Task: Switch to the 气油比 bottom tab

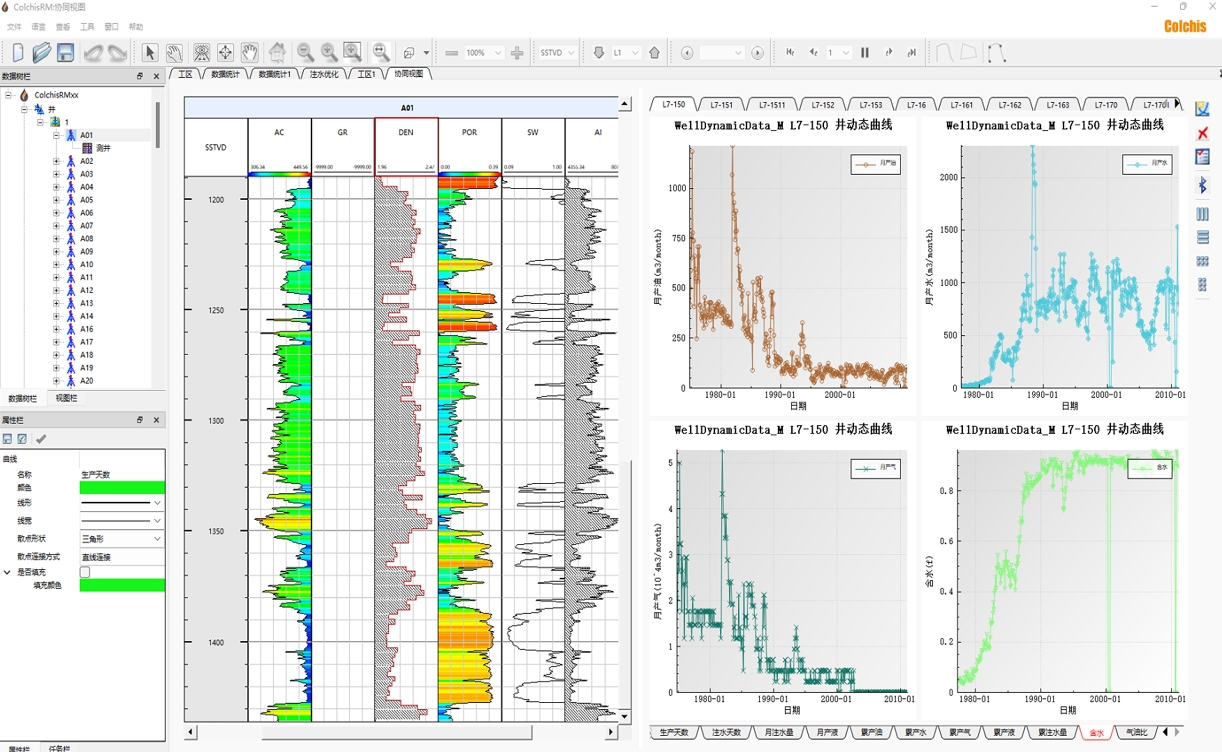Action: point(1137,733)
